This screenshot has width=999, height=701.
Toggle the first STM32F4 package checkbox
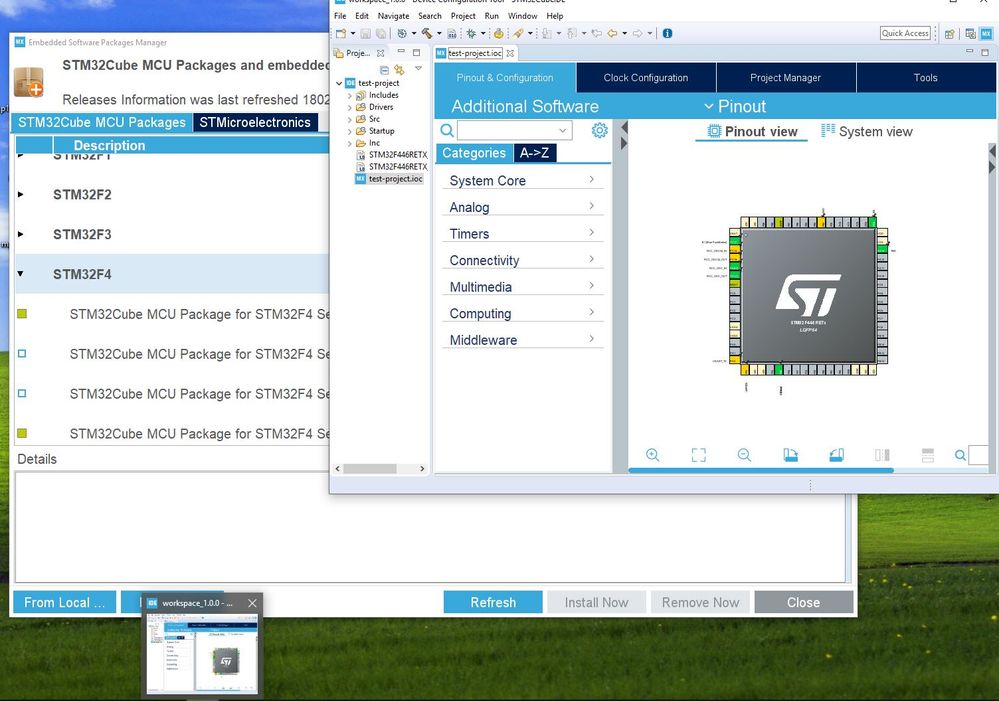point(22,314)
